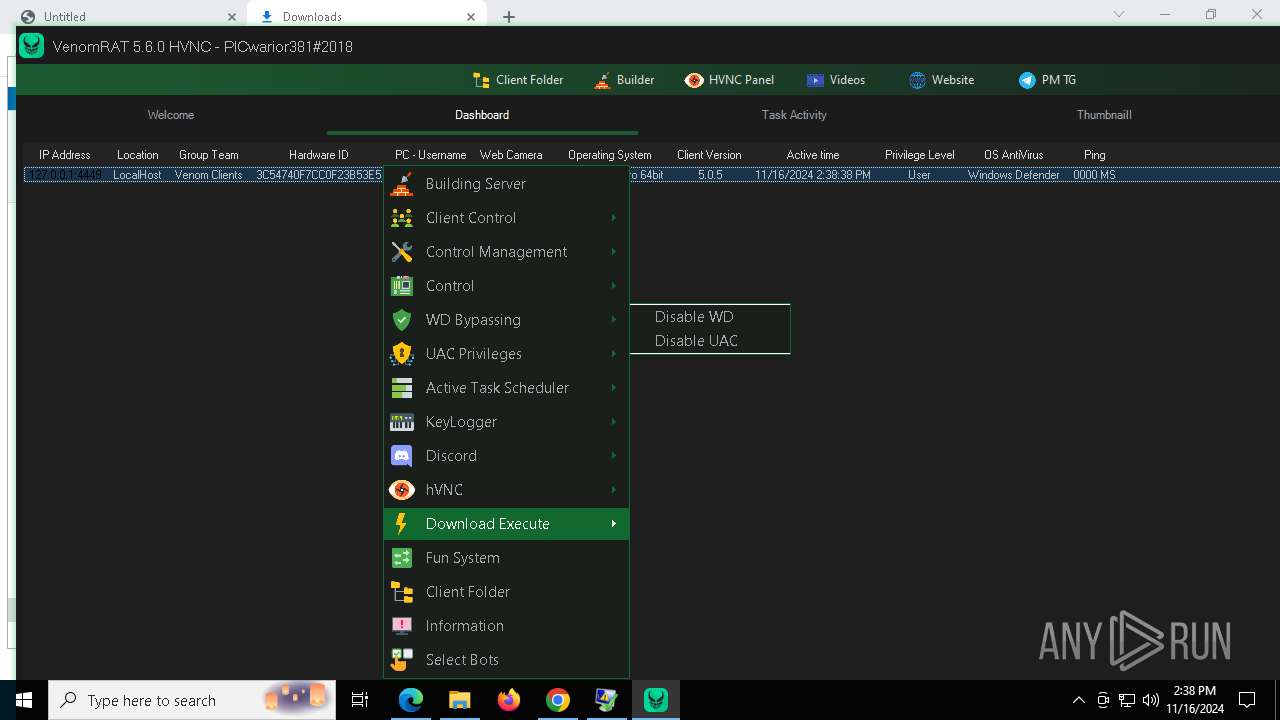Launch Google Chrome from the taskbar
This screenshot has width=1280, height=720.
tap(558, 700)
